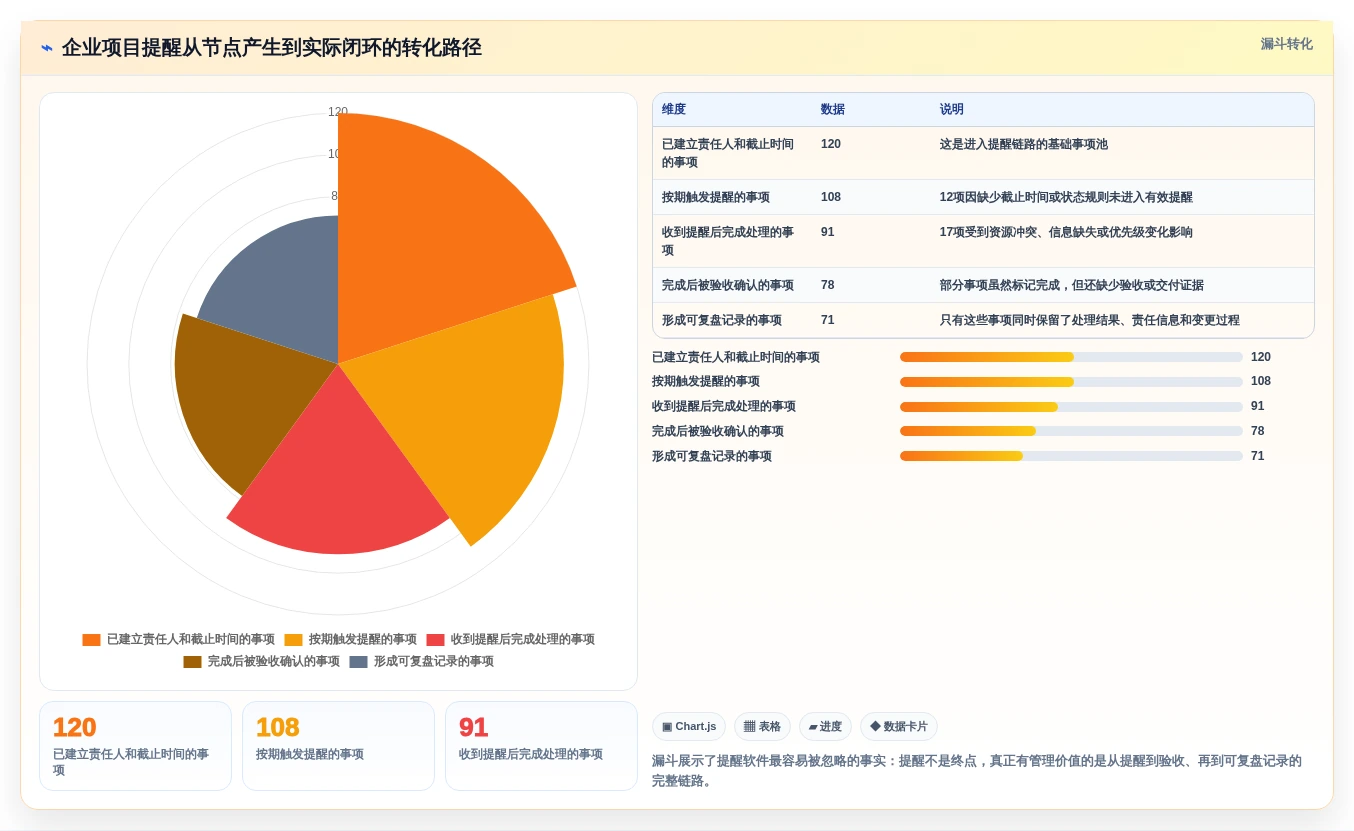The image size is (1354, 831).
Task: Click progress bar for 按期触发提醒的事项
Action: coord(1071,382)
